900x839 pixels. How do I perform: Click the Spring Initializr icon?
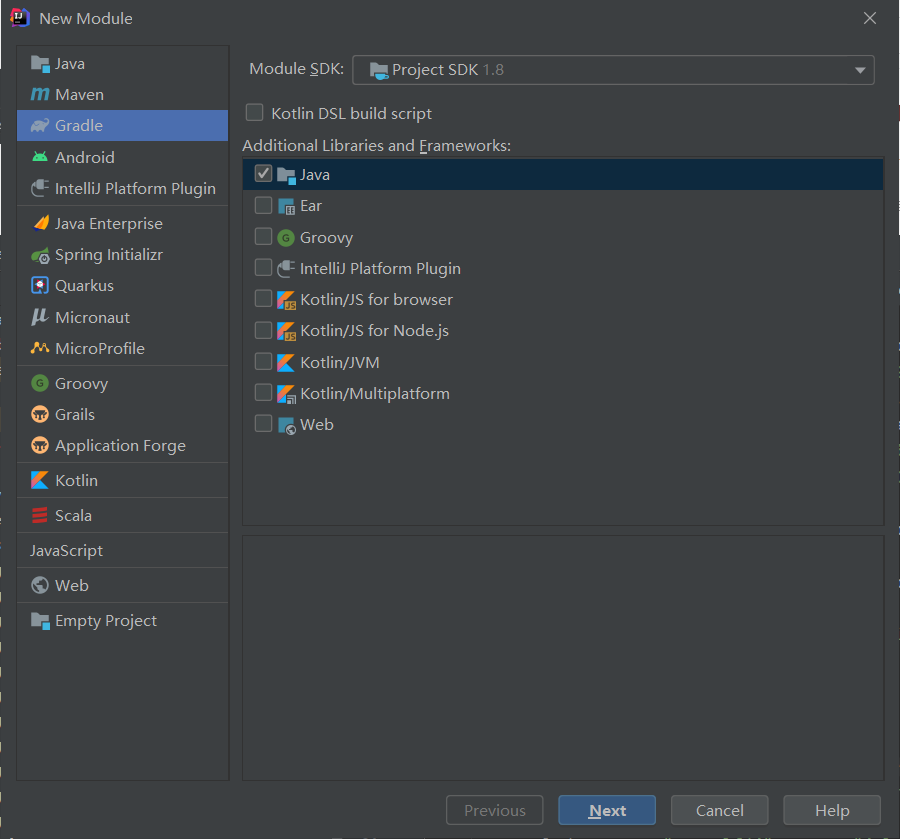(40, 255)
